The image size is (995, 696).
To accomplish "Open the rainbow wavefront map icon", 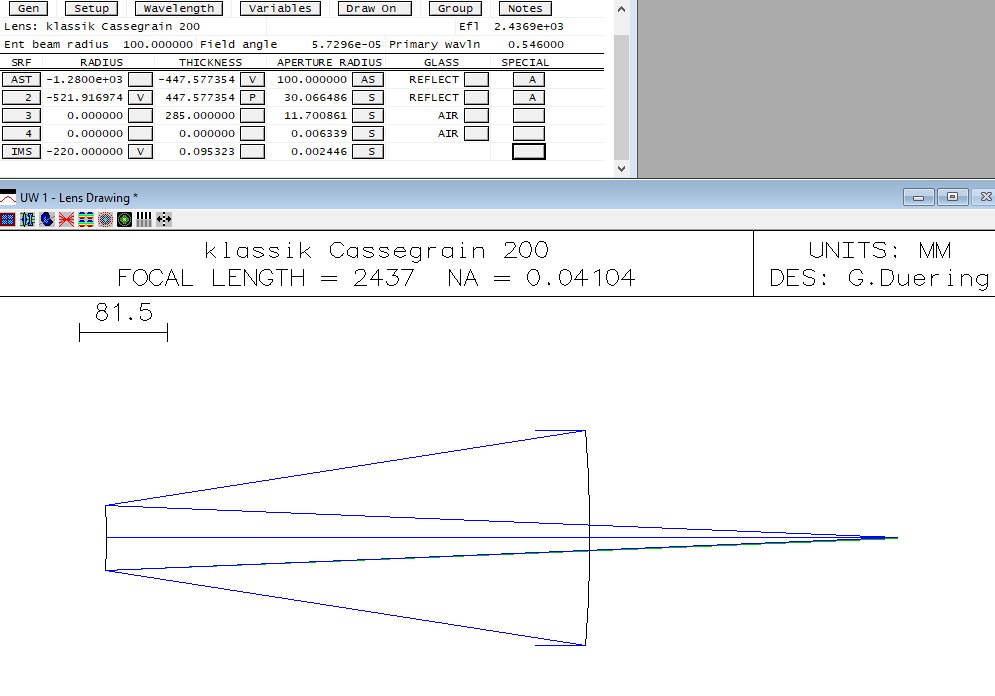I will pos(86,220).
